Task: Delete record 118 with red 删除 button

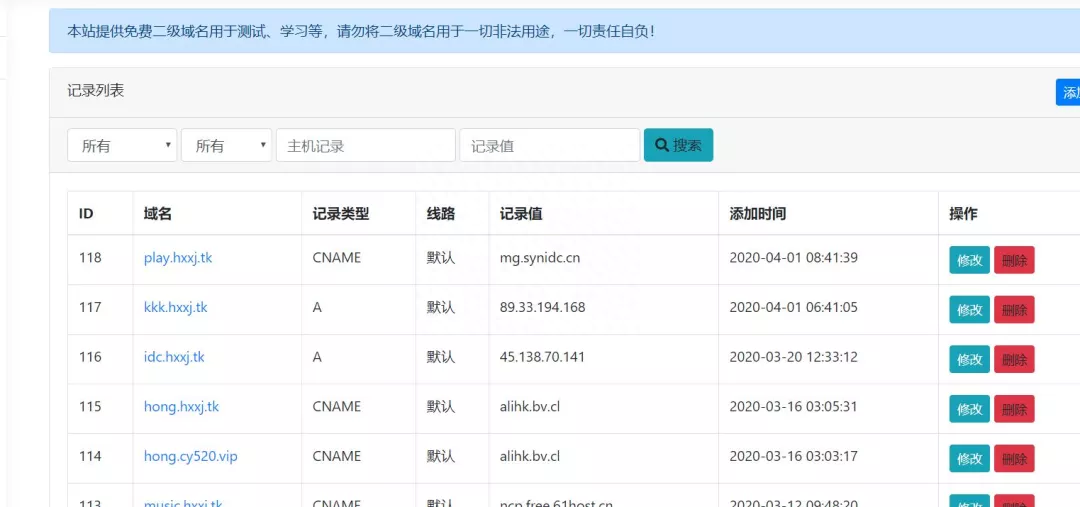Action: point(1014,260)
